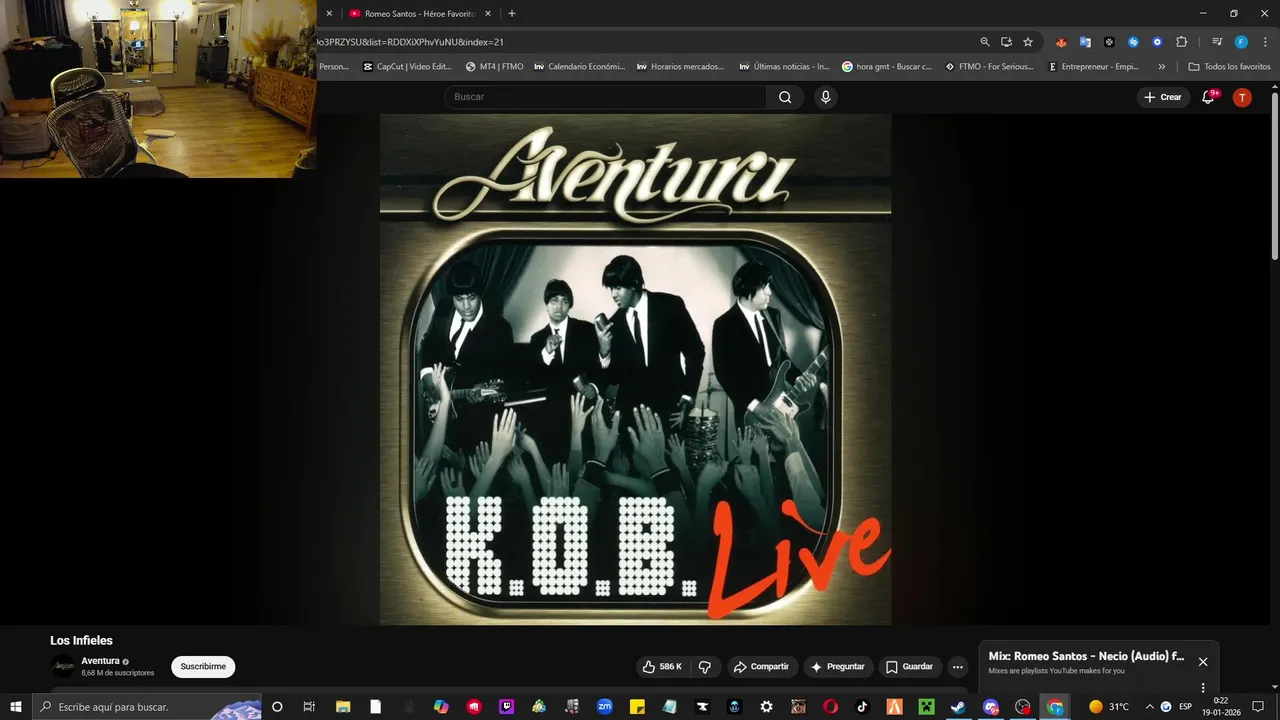
Task: Open "hora gmt - Buscar" bookmark
Action: [887, 66]
